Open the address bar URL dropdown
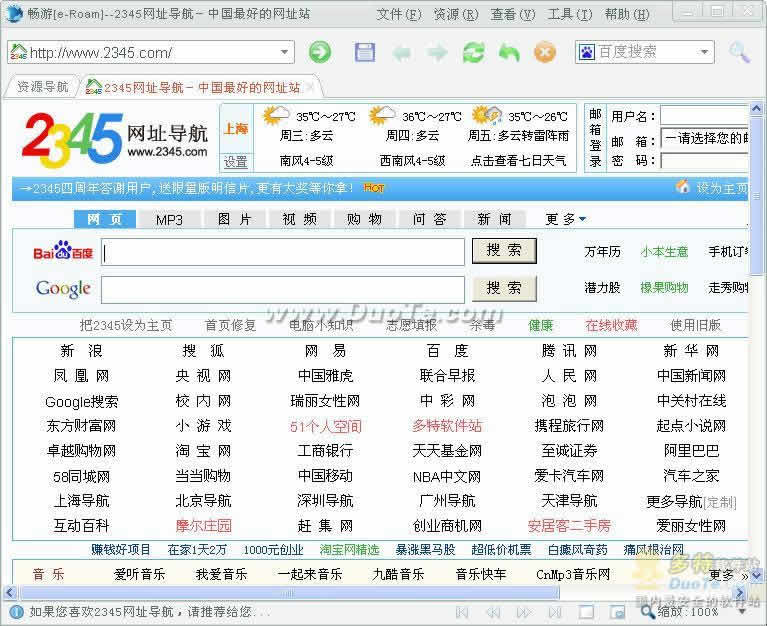Image resolution: width=767 pixels, height=626 pixels. [284, 52]
